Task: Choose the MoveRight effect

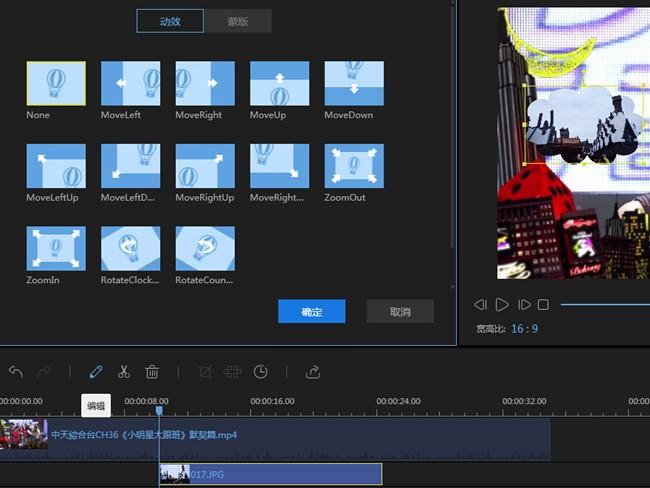Action: (x=205, y=83)
